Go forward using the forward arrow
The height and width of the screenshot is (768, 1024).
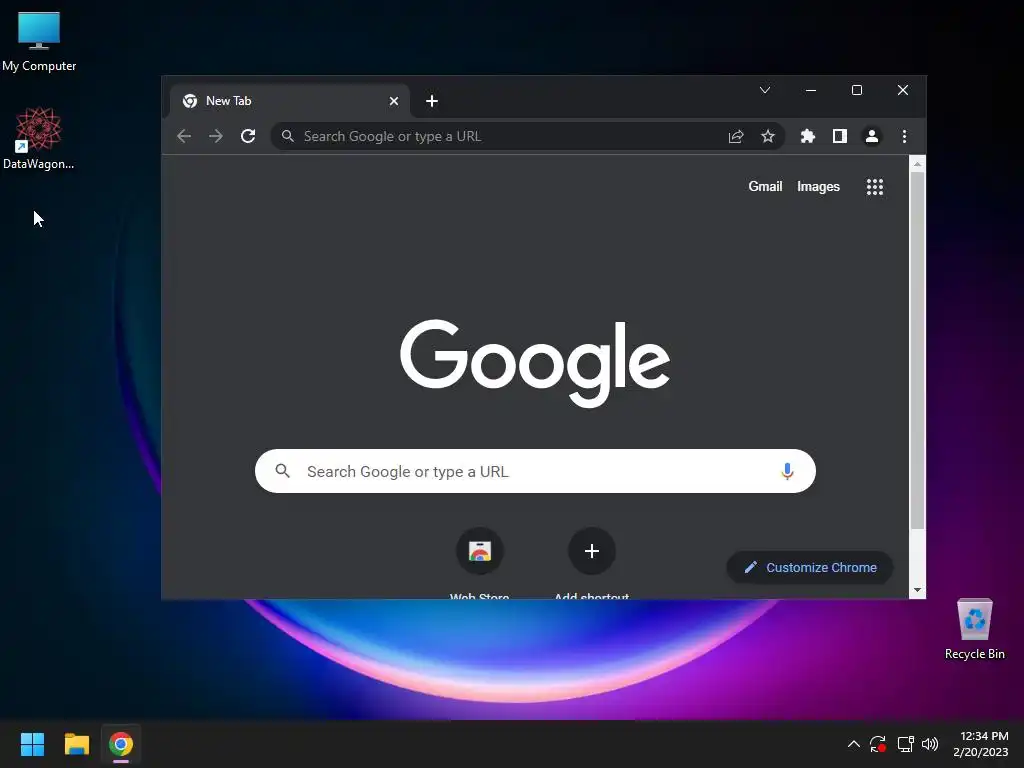point(216,136)
